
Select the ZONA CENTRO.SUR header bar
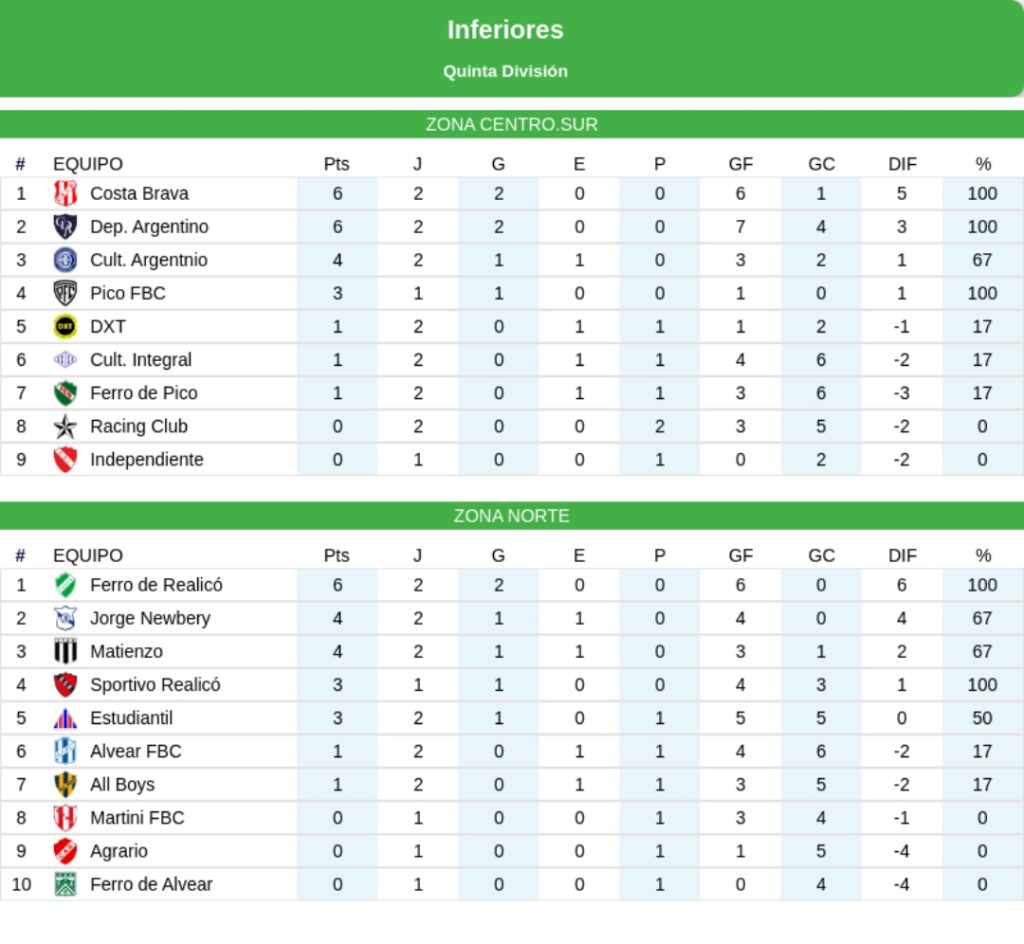[511, 125]
